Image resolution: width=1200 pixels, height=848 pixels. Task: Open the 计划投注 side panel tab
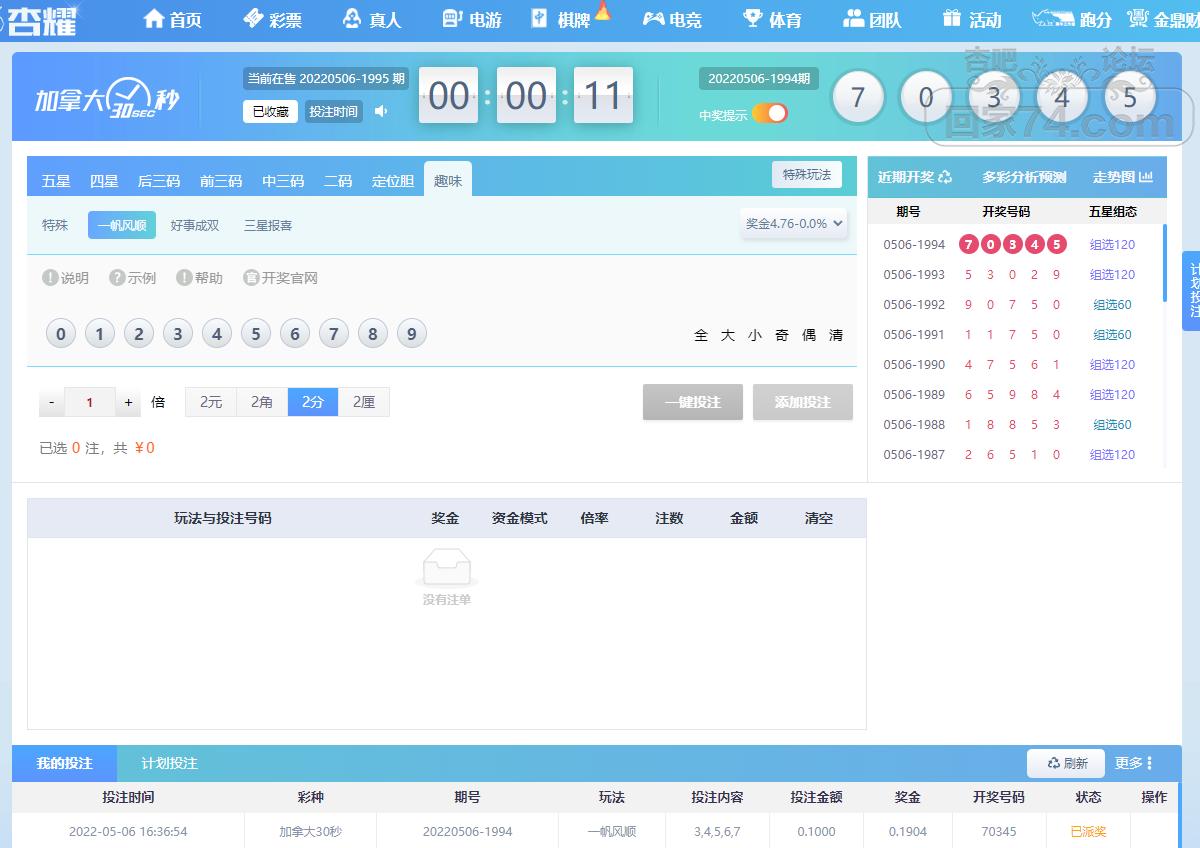[x=1192, y=291]
